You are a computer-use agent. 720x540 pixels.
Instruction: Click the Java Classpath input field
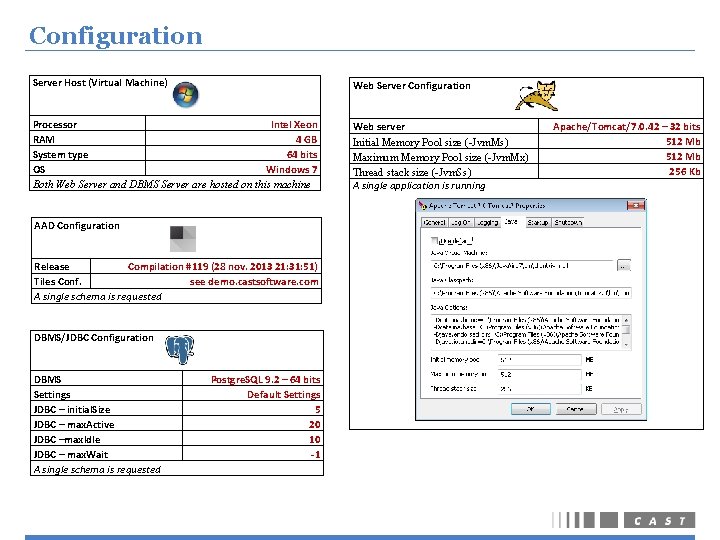click(531, 292)
